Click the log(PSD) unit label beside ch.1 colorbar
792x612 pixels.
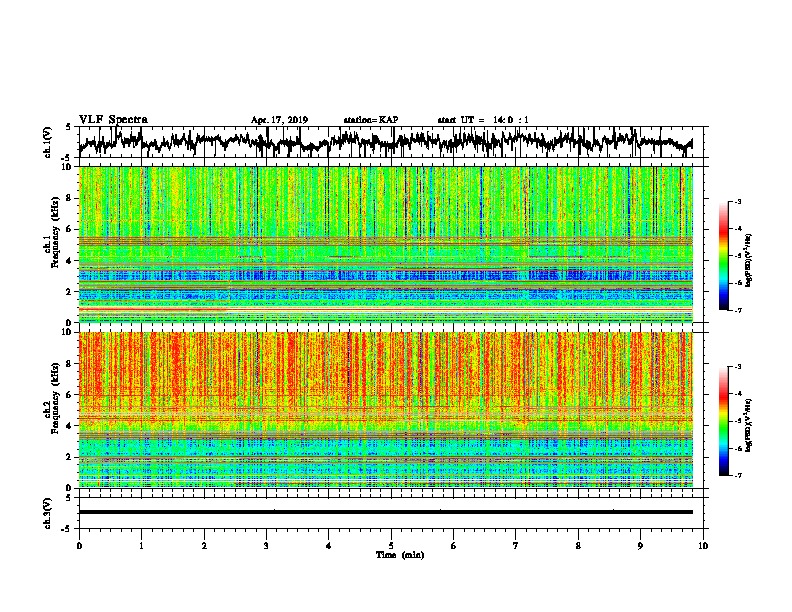pyautogui.click(x=749, y=260)
